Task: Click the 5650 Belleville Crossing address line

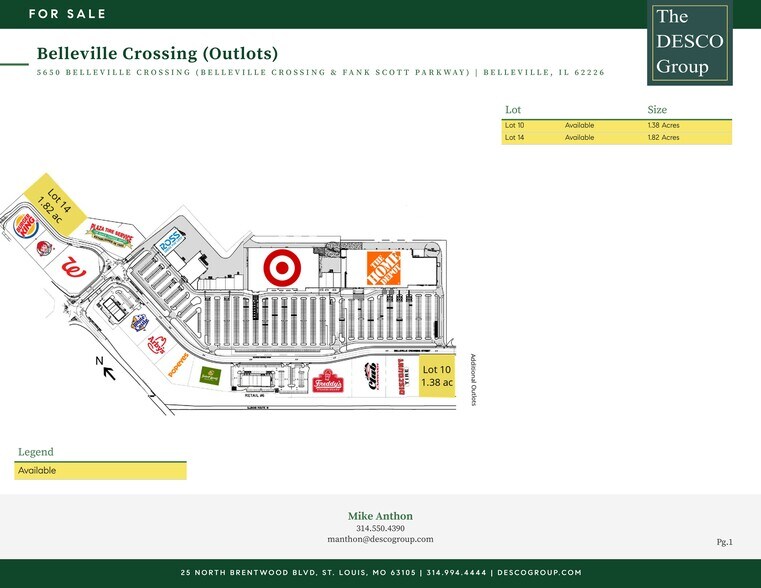Action: pyautogui.click(x=321, y=72)
